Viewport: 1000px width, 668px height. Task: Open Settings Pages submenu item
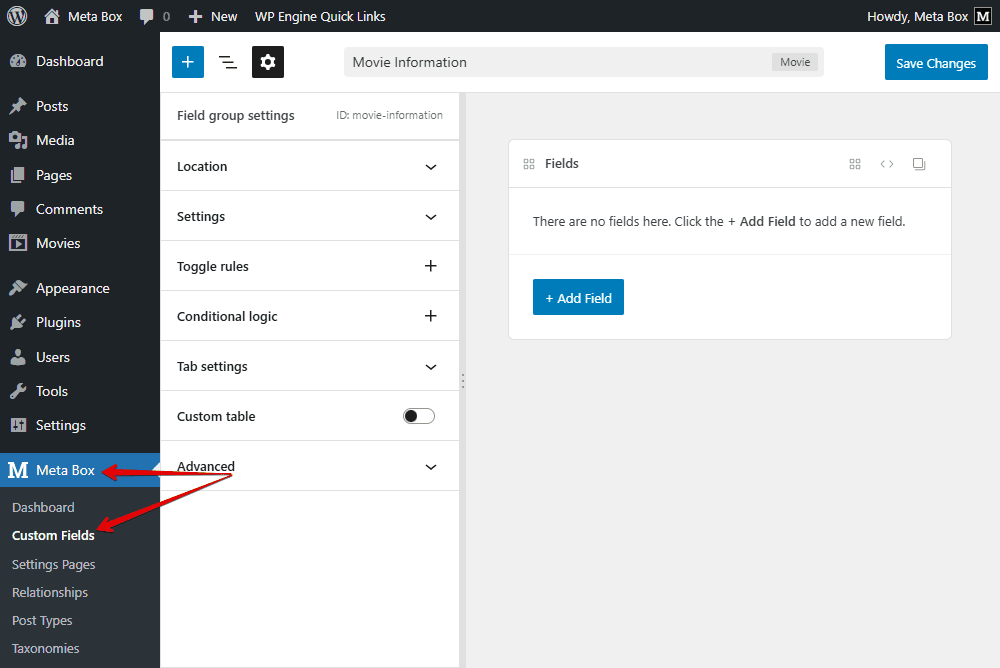tap(54, 564)
